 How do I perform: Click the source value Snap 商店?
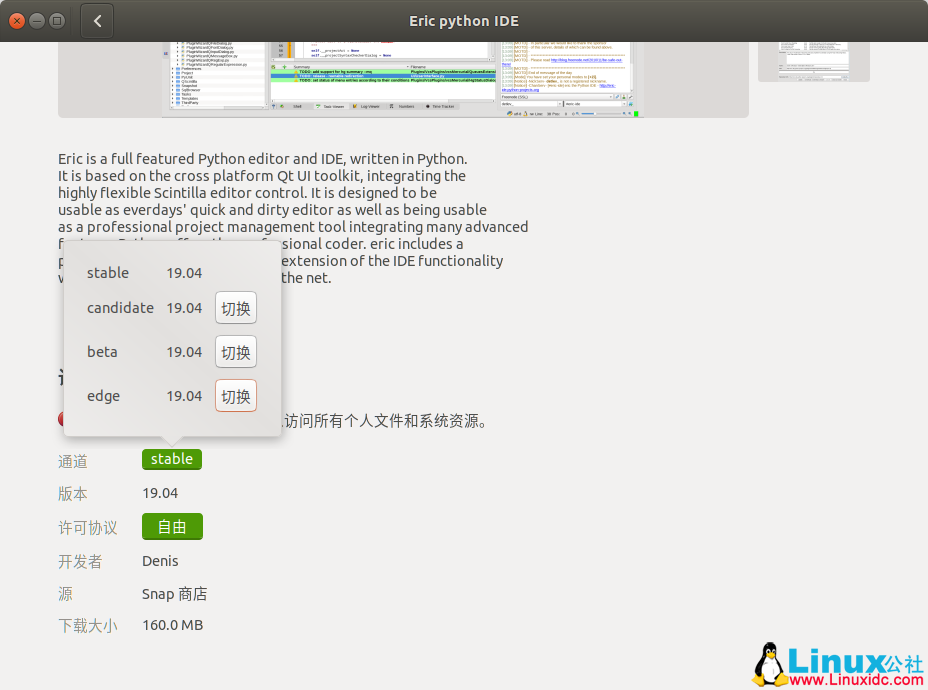(175, 594)
